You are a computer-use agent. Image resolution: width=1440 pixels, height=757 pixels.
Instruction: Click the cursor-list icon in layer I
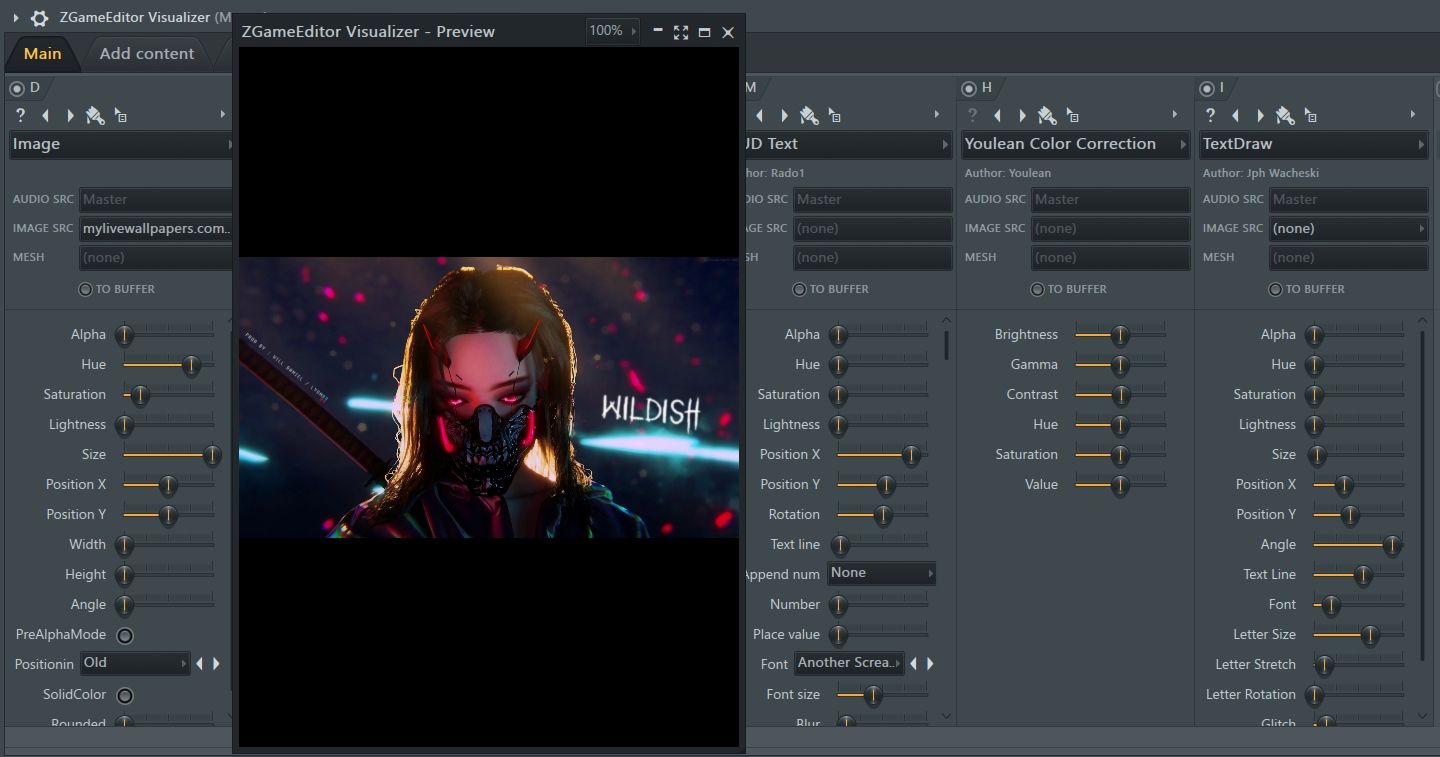[x=1310, y=116]
